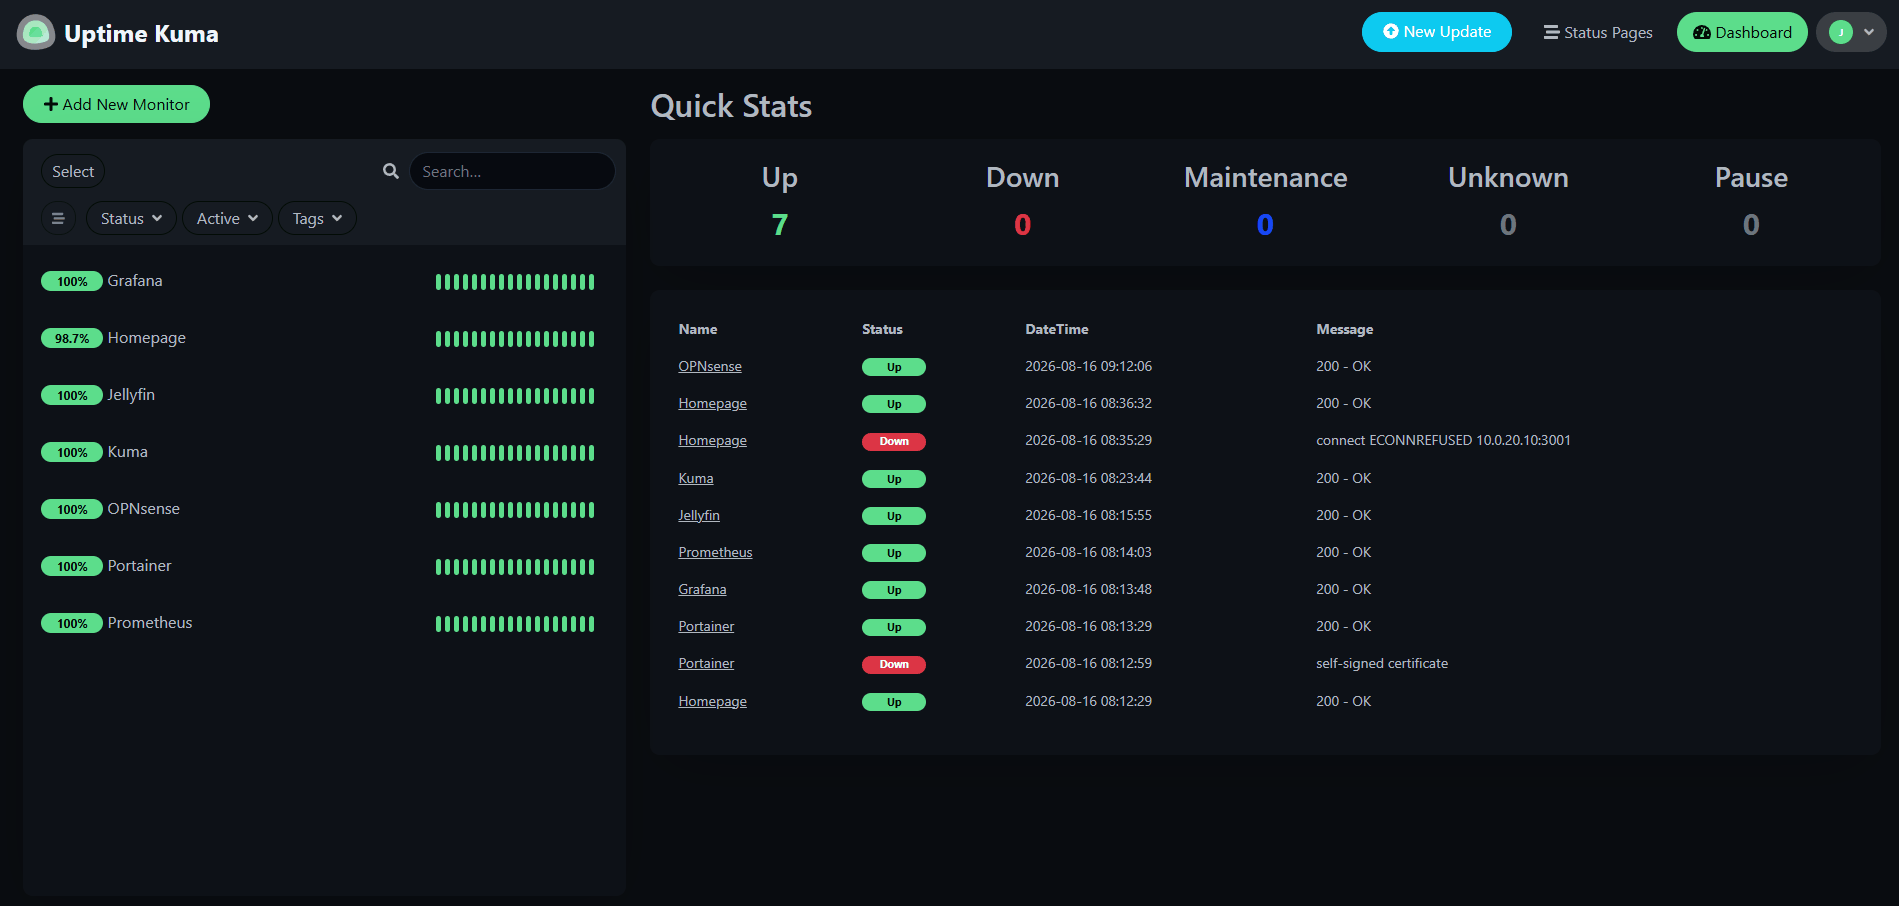Click Up badge in OPNsense row
The height and width of the screenshot is (906, 1899).
[x=894, y=367]
